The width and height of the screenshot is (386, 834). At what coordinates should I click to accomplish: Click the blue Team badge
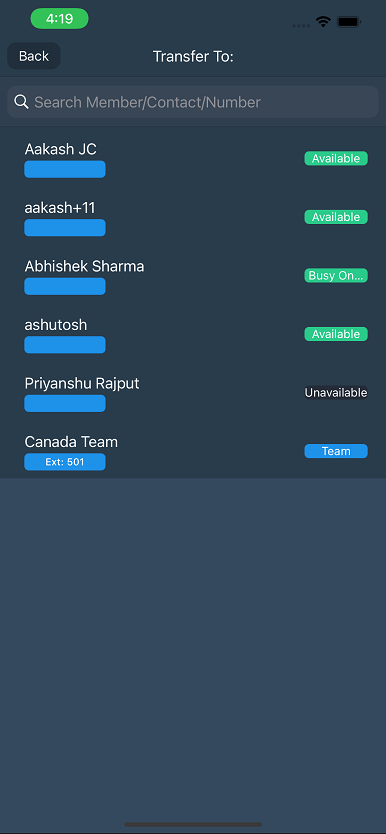(x=336, y=451)
